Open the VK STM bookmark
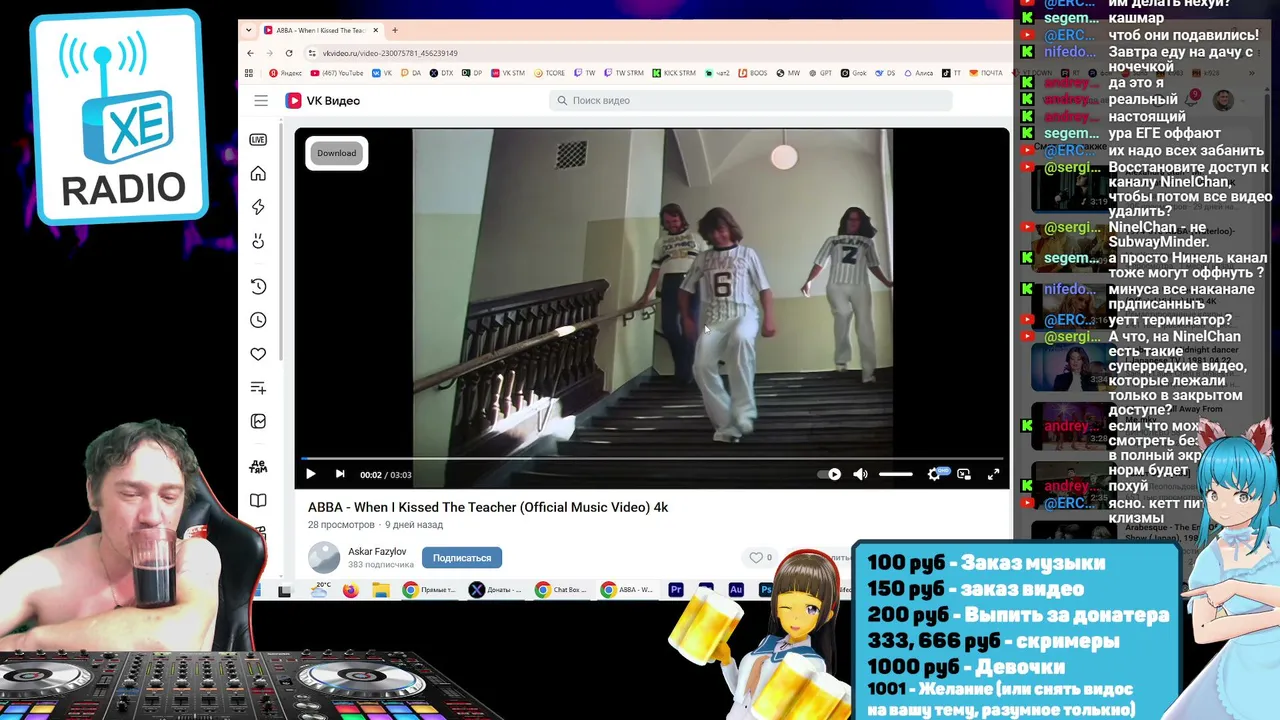This screenshot has height=720, width=1280. point(508,73)
